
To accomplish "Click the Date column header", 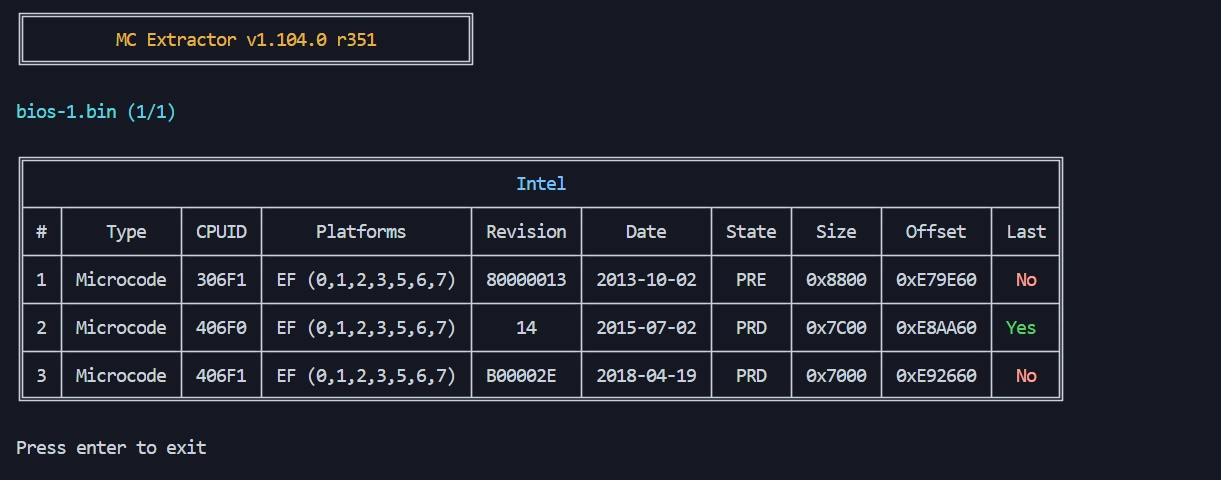I will pyautogui.click(x=646, y=232).
